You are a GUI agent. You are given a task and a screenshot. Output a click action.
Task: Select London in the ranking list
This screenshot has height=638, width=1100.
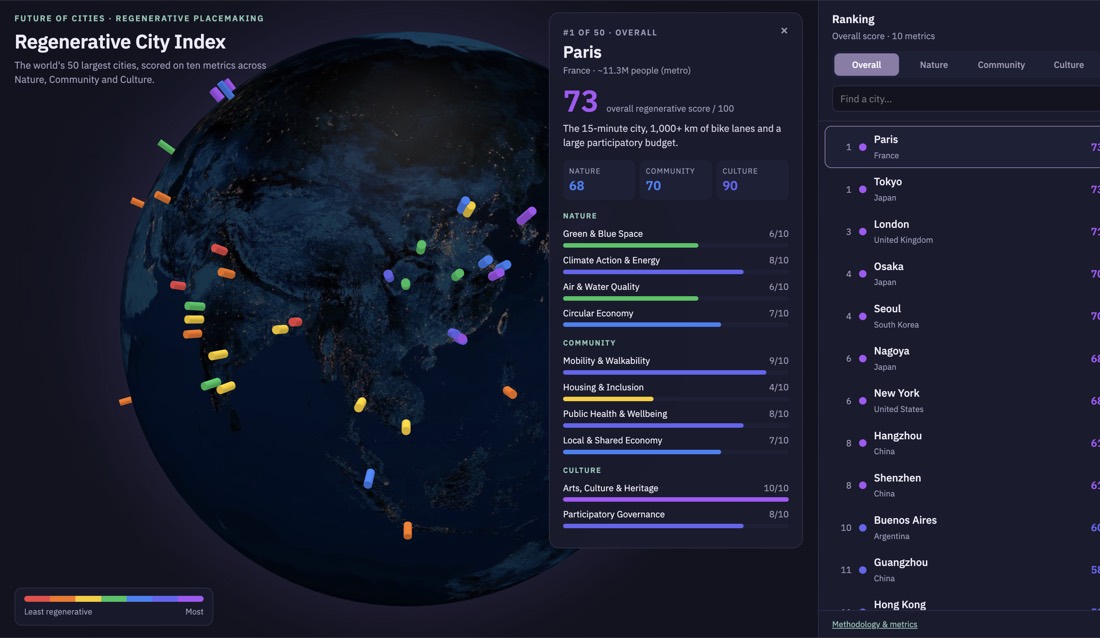(962, 232)
